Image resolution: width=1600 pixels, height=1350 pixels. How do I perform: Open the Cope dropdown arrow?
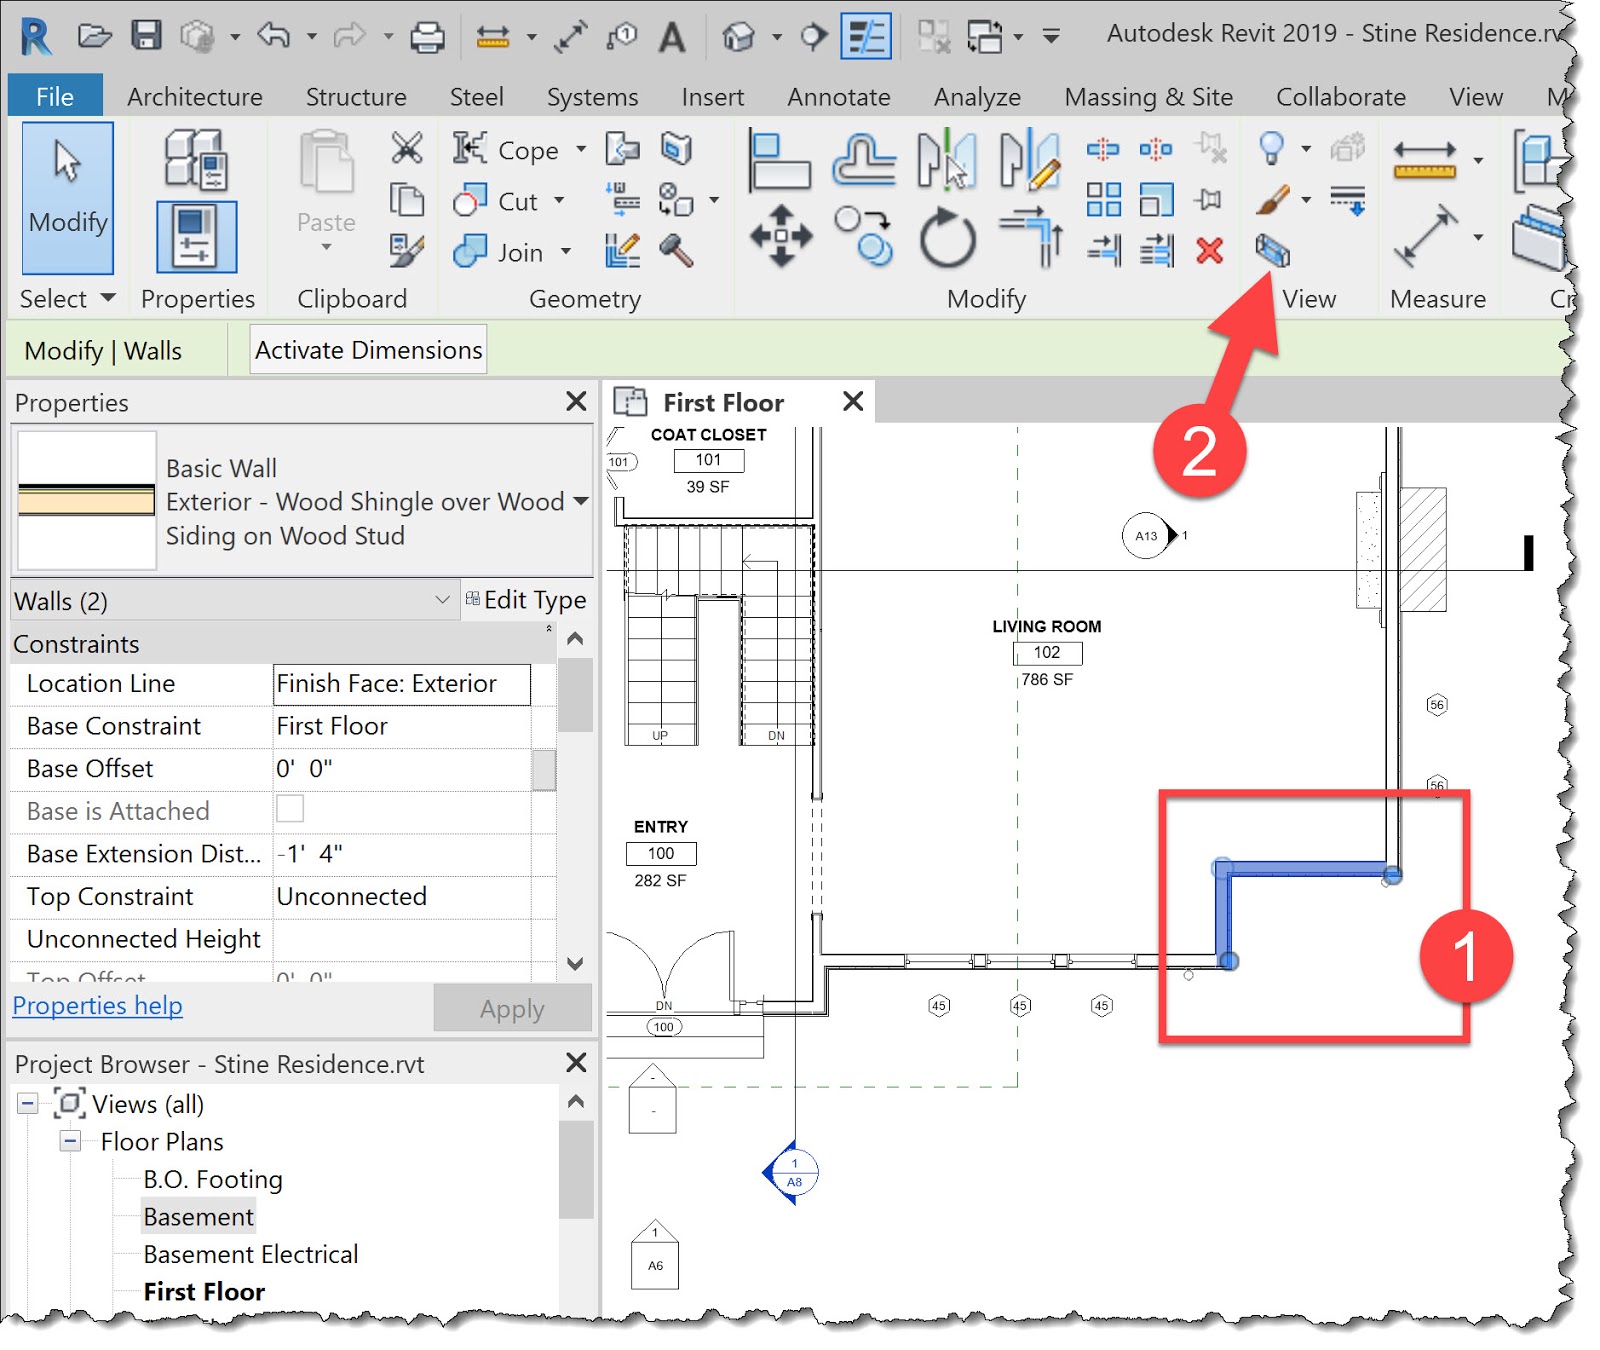581,150
